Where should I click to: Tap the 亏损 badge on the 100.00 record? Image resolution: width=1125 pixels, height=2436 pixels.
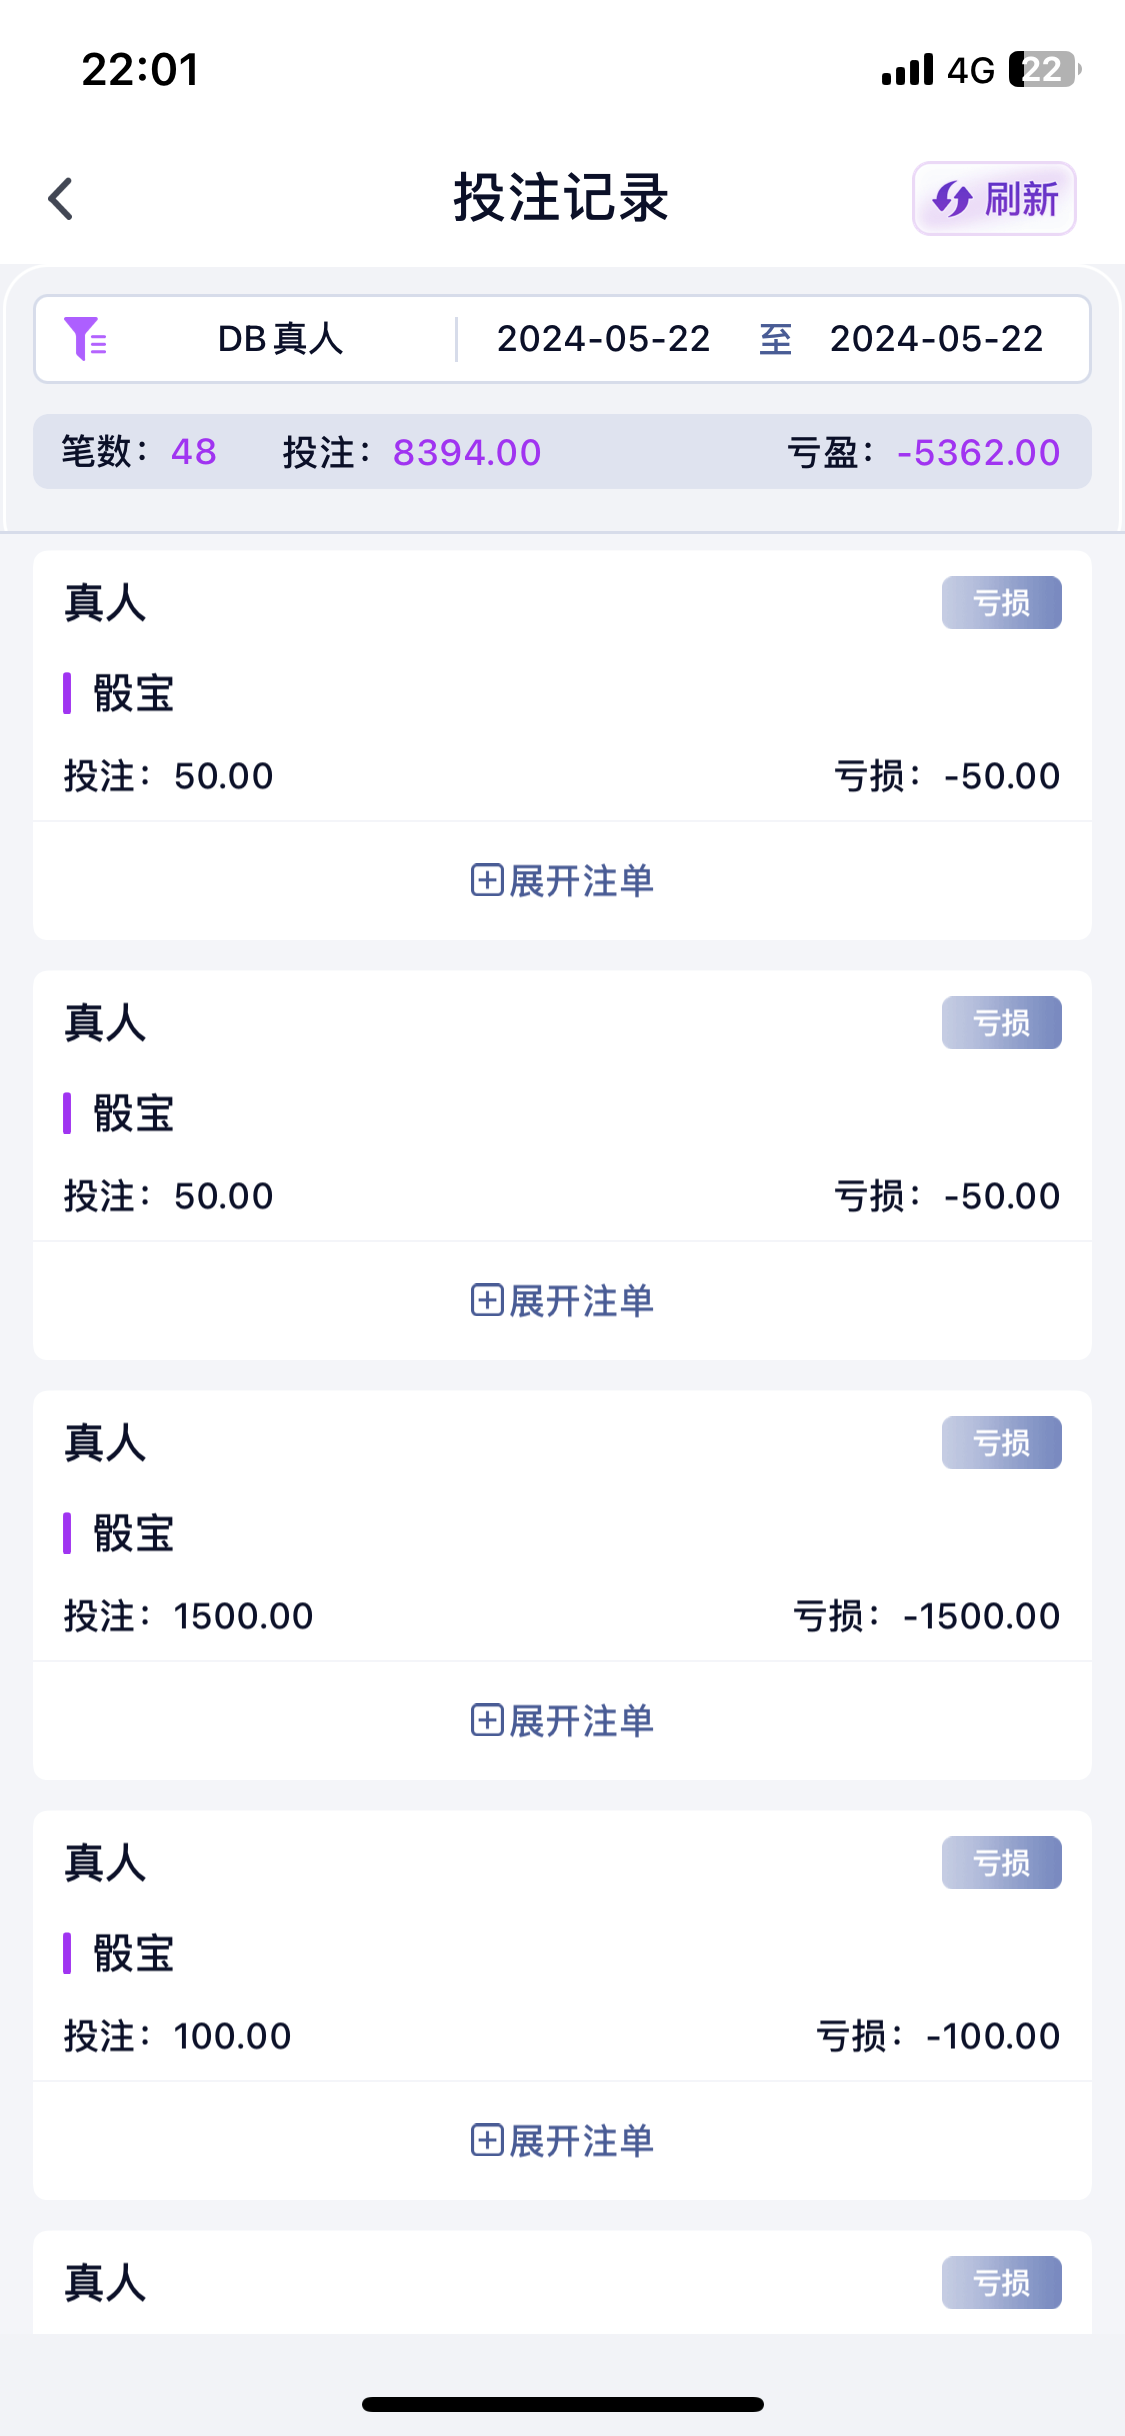tap(1001, 1863)
